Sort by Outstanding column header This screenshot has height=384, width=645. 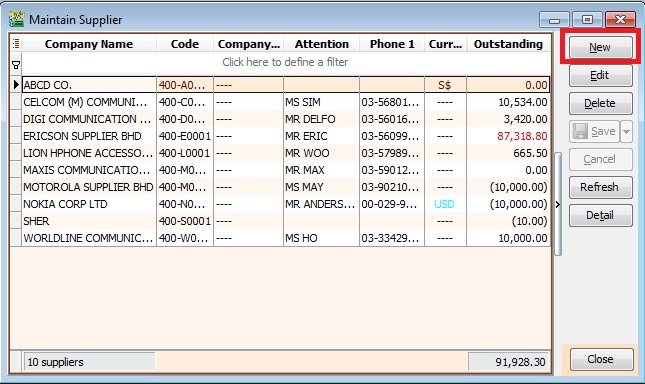[x=508, y=44]
